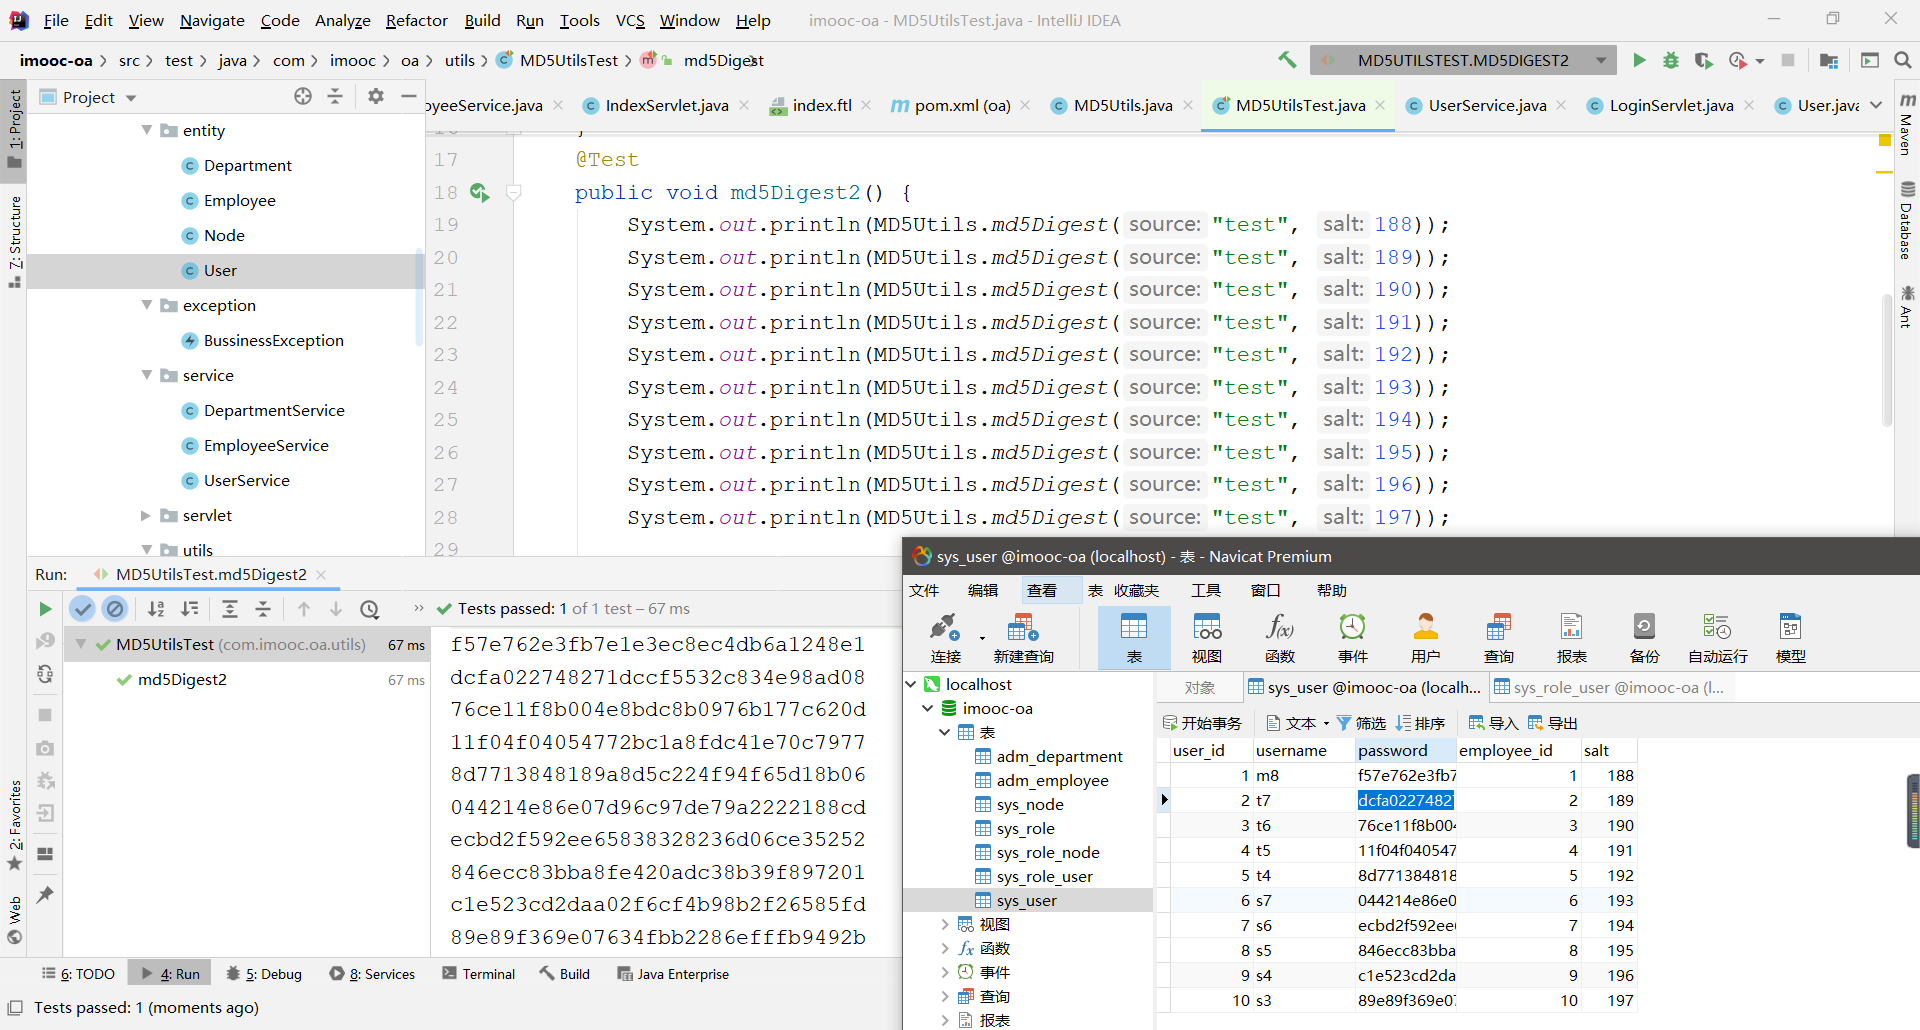Open test history clock icon
The image size is (1920, 1030).
click(370, 608)
